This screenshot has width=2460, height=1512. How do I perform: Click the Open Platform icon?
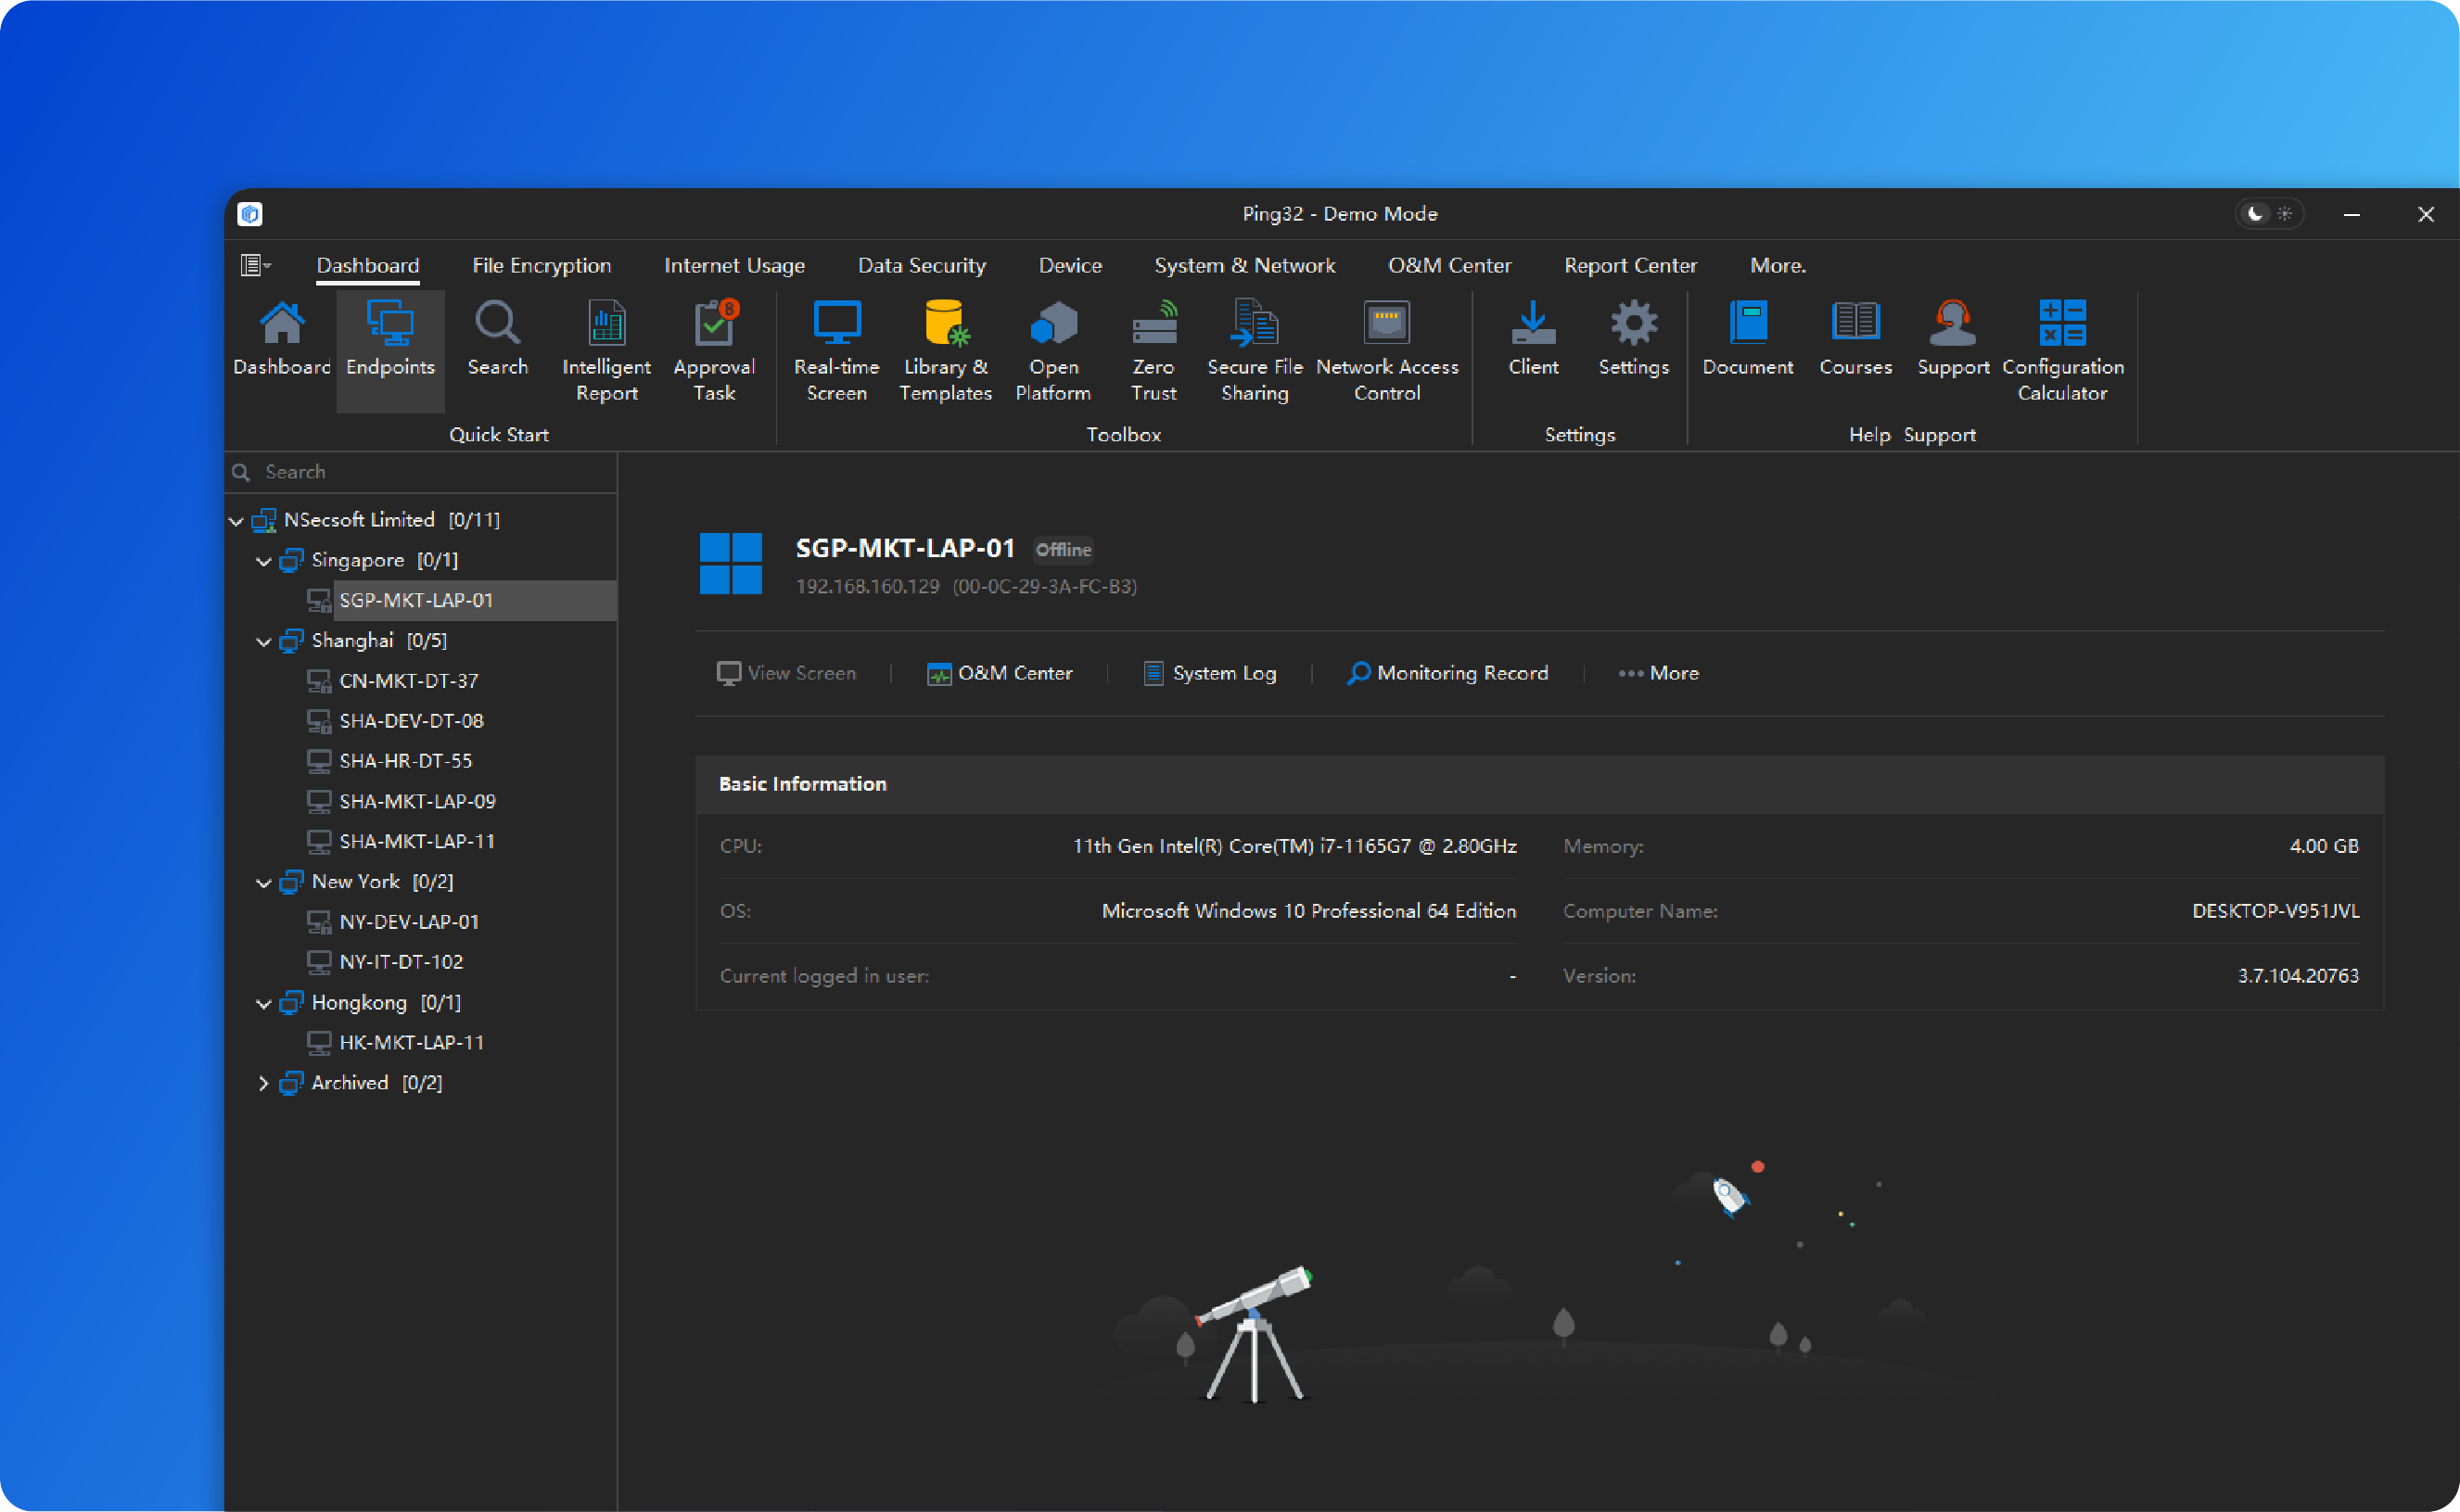1053,349
